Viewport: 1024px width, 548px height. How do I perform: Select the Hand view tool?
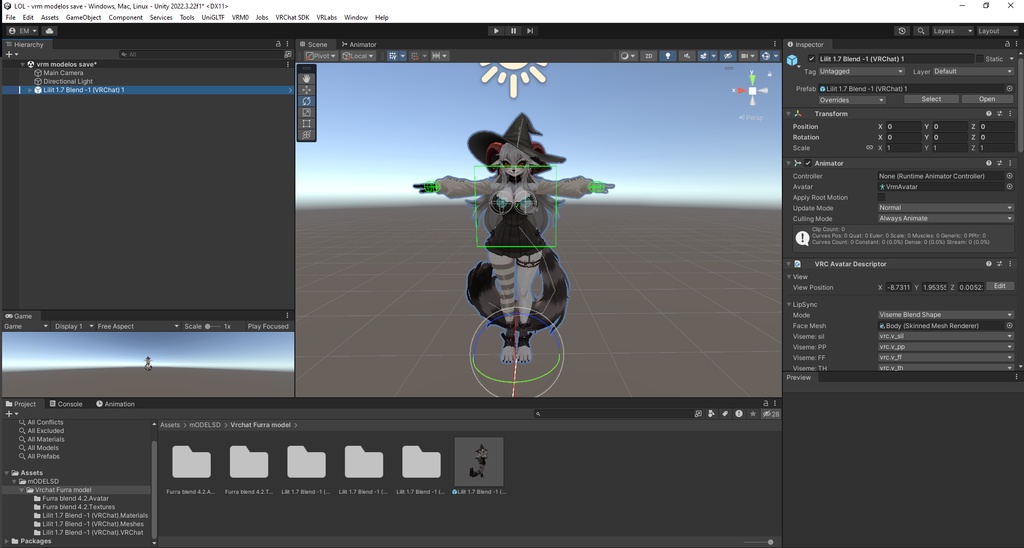click(x=306, y=78)
